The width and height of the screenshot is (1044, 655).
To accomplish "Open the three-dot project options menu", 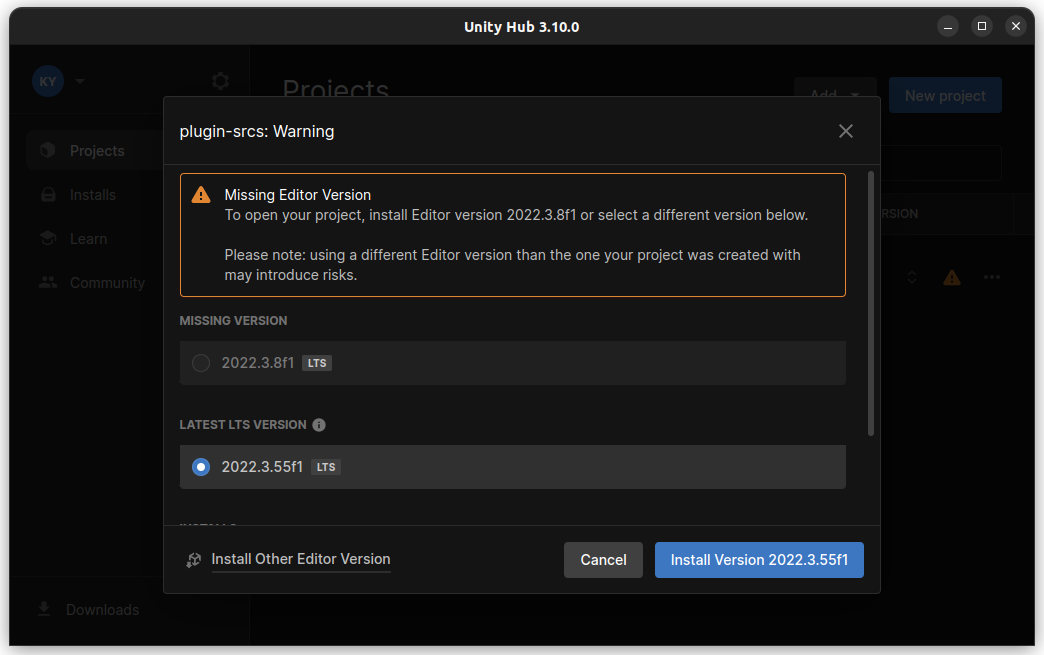I will pyautogui.click(x=992, y=277).
